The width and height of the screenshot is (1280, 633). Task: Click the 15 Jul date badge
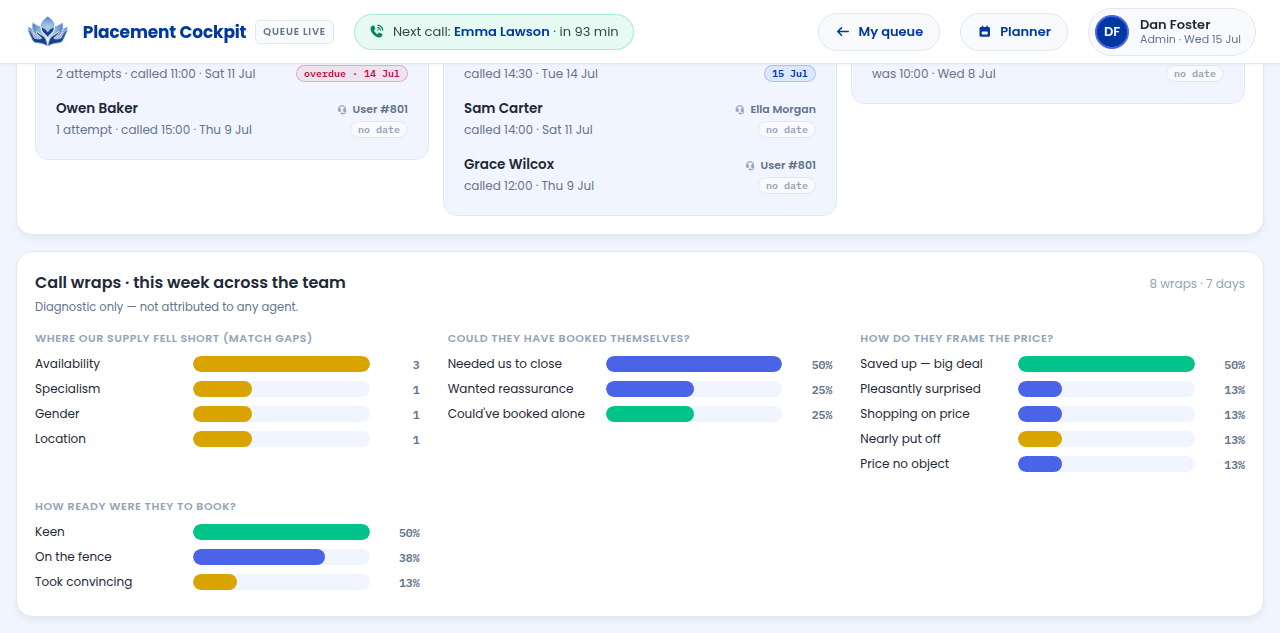(x=790, y=74)
